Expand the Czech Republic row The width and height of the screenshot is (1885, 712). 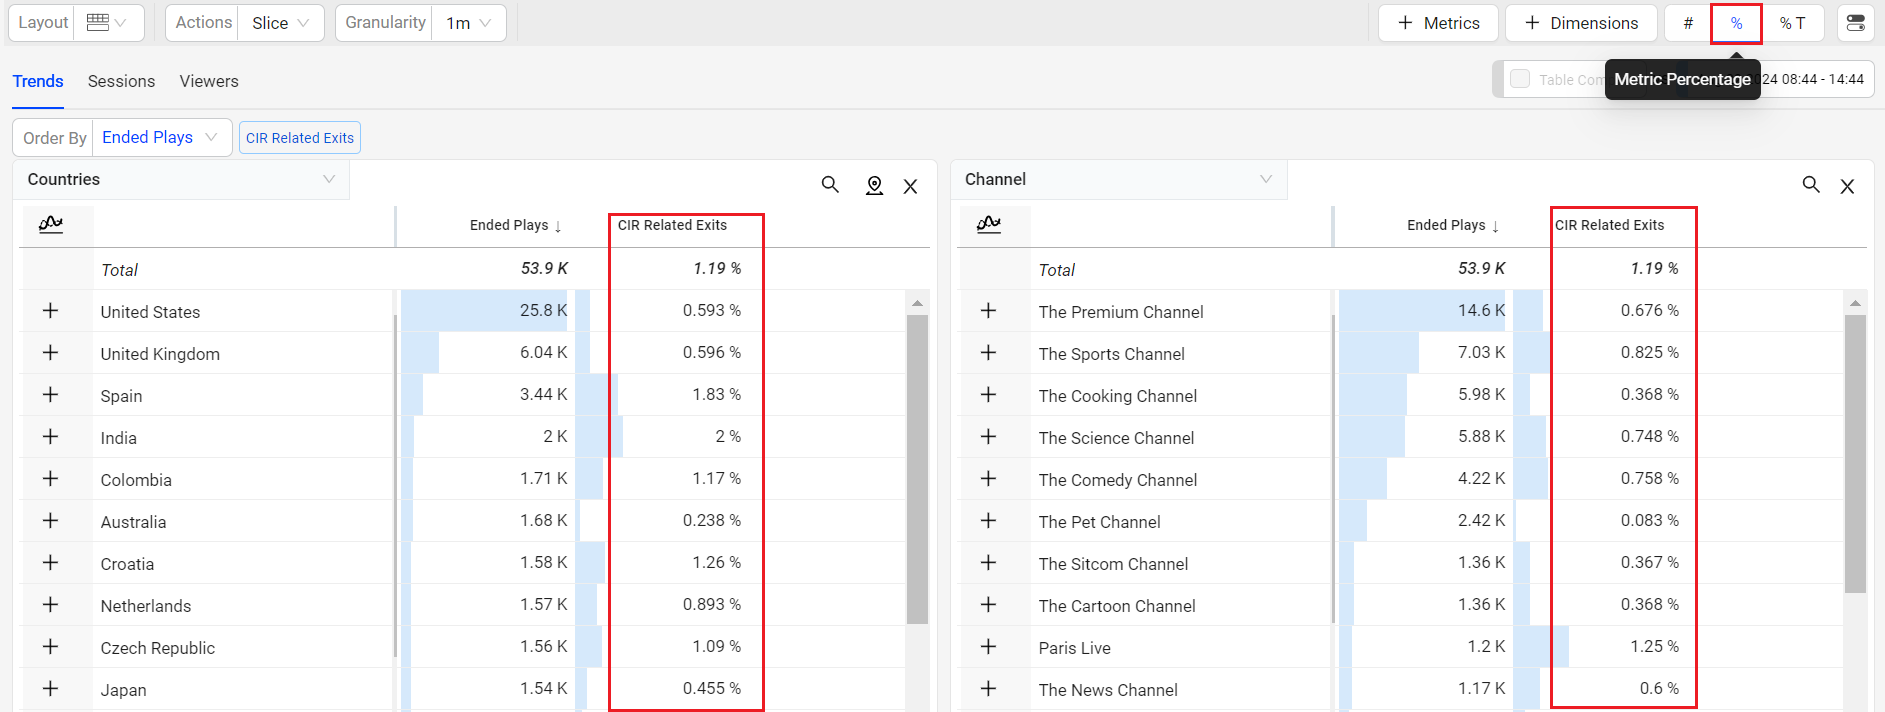50,647
